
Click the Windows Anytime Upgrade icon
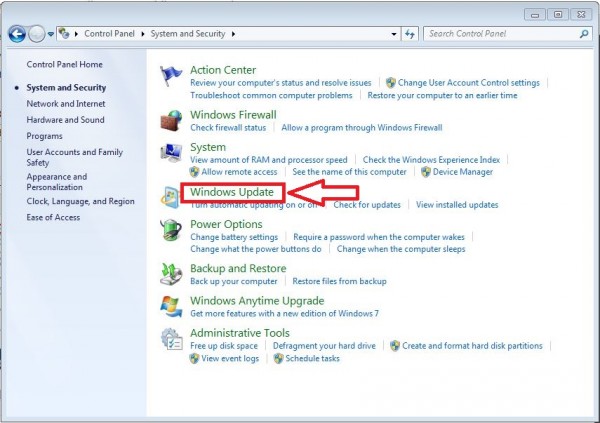(171, 306)
